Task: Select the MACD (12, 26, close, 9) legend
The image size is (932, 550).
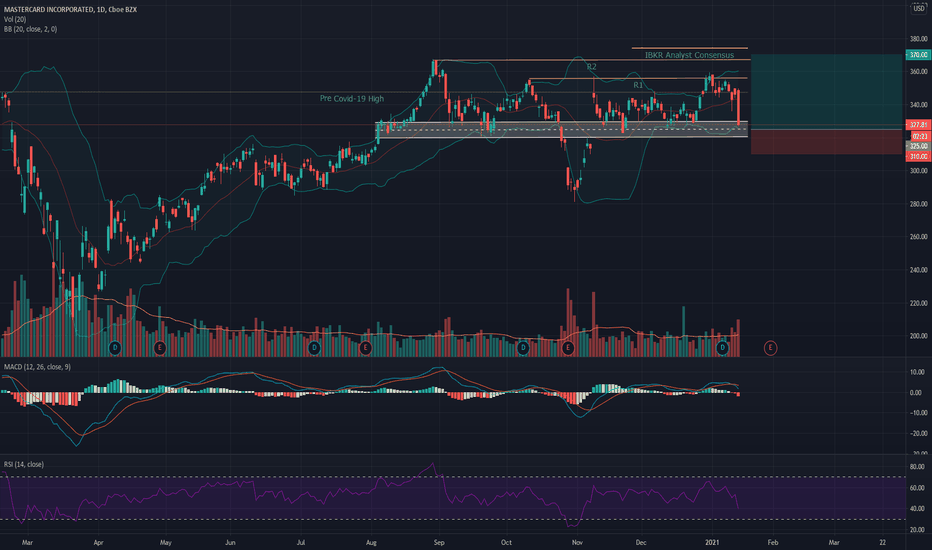Action: pyautogui.click(x=37, y=367)
